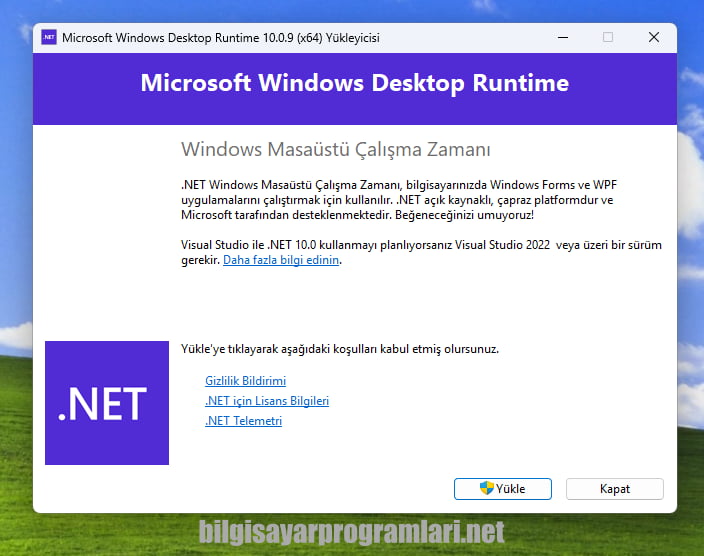Click the disabled maximize button

click(608, 37)
